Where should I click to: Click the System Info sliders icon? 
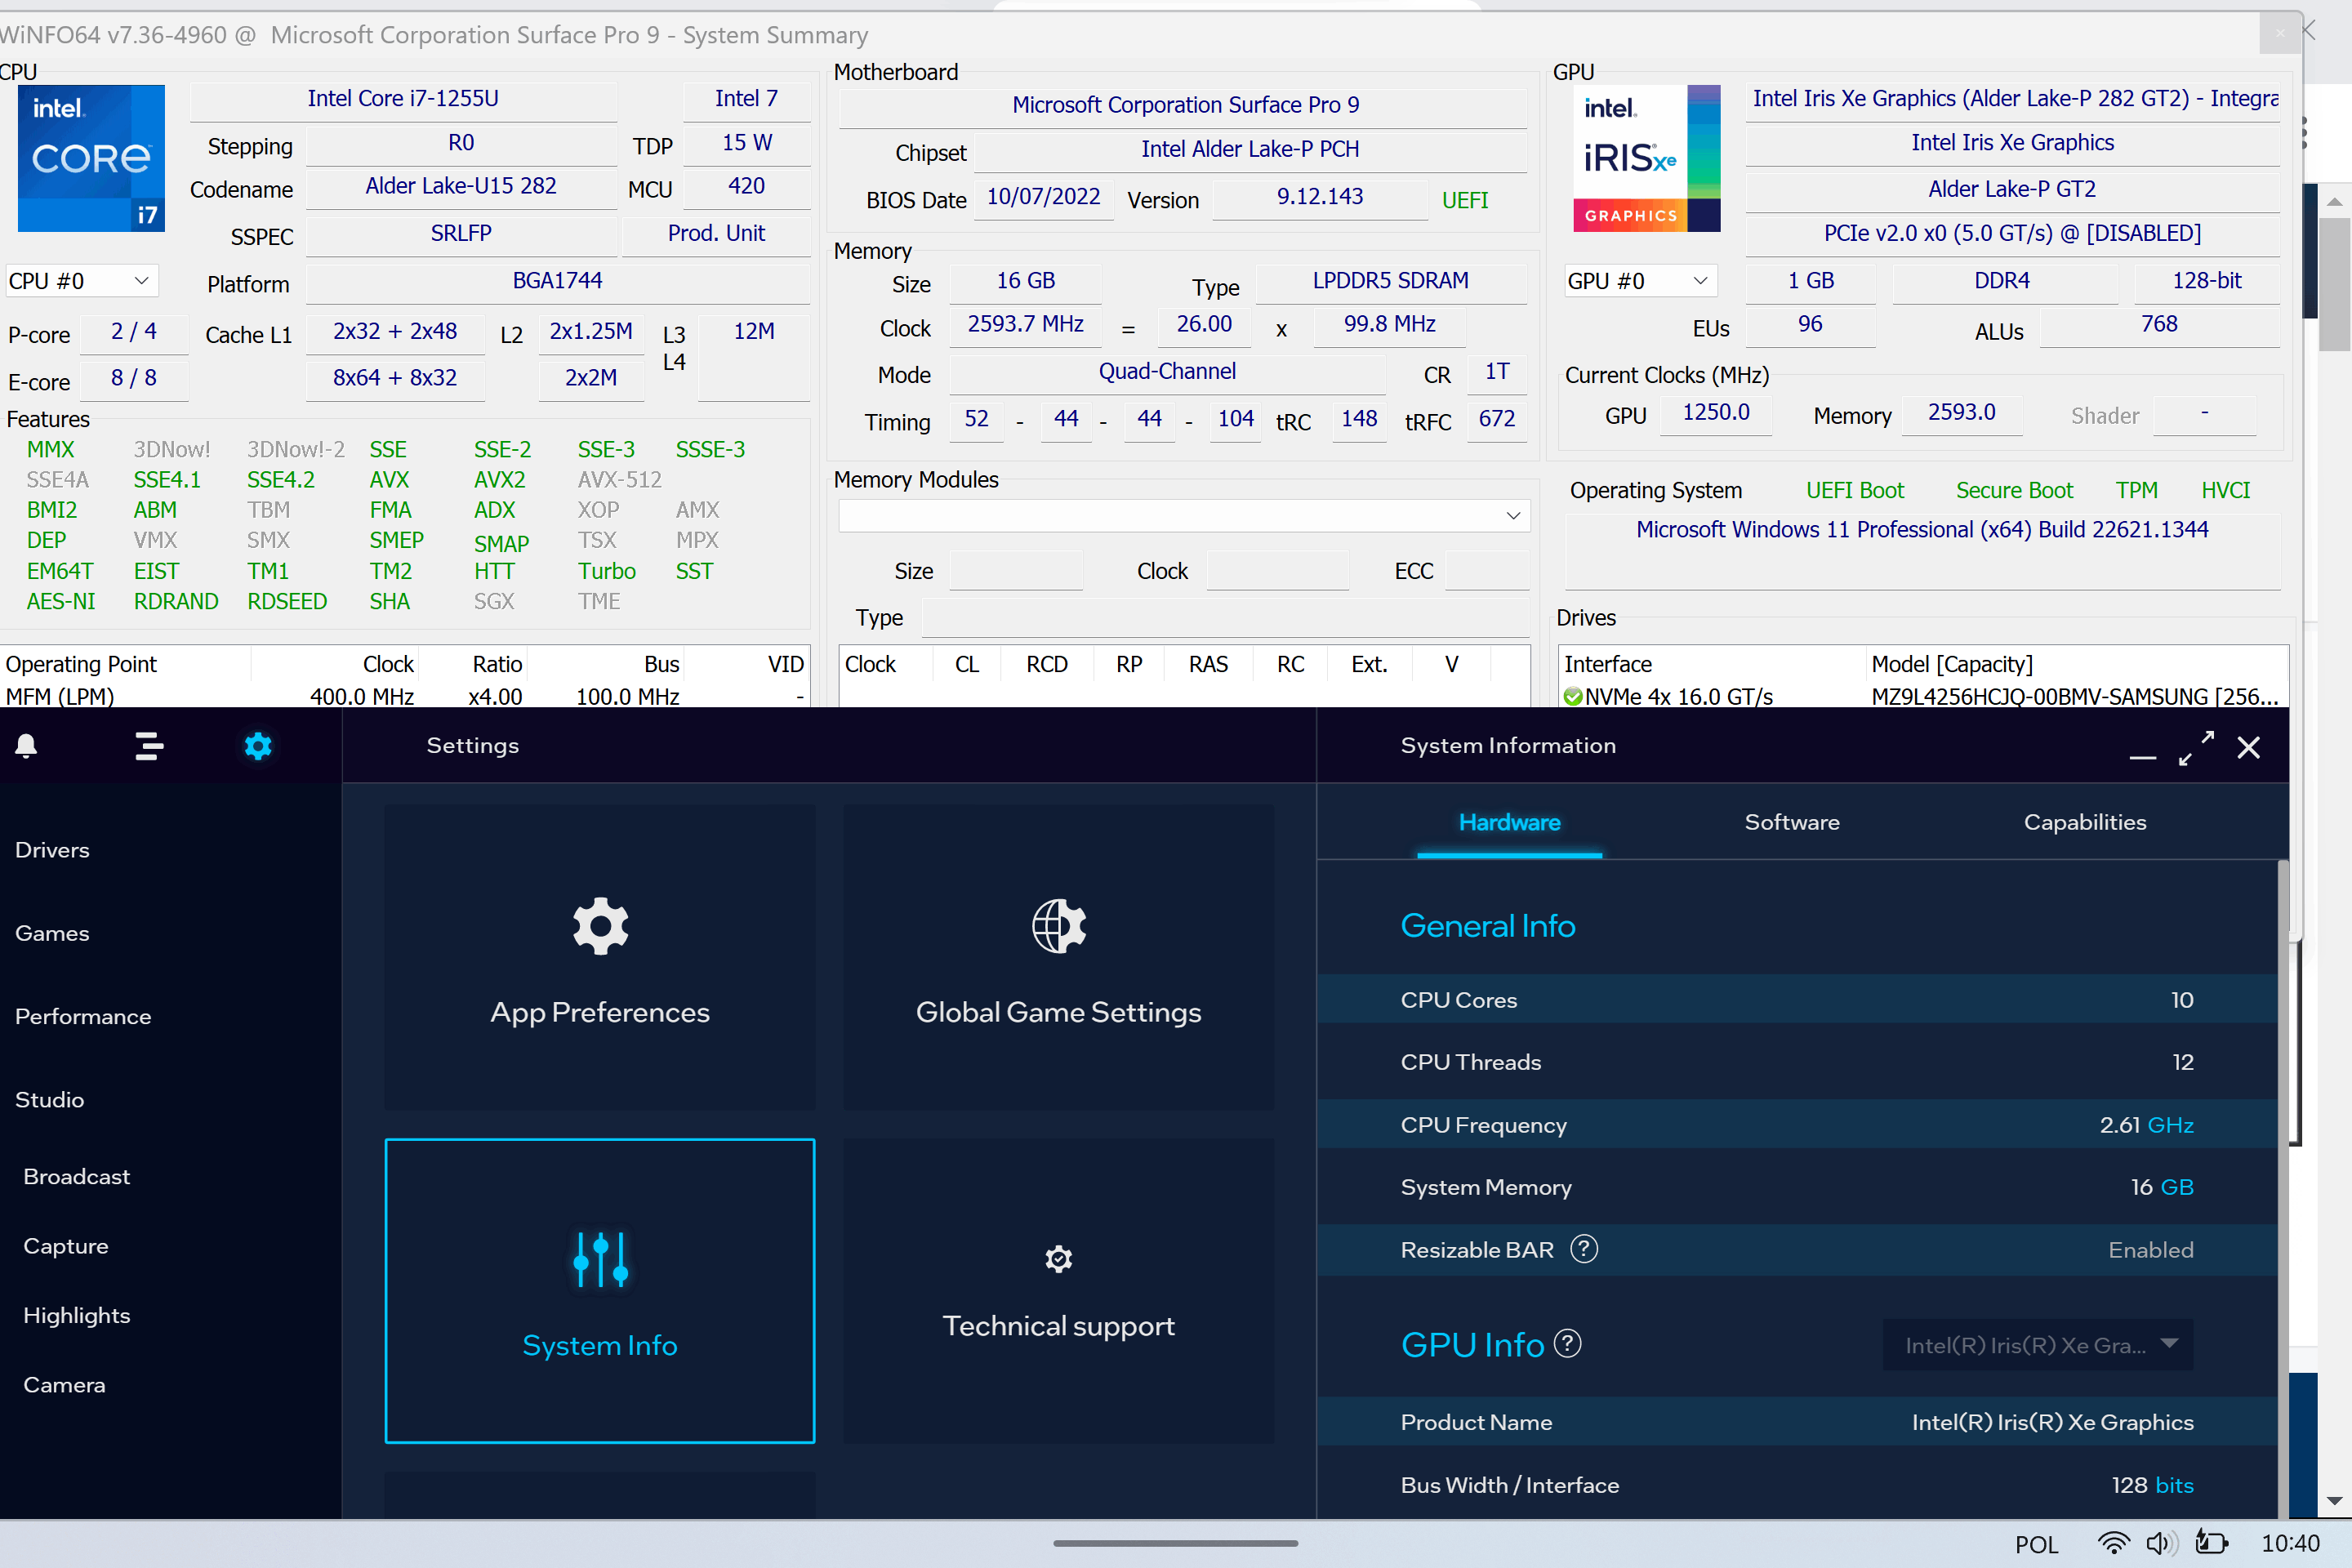tap(600, 1259)
